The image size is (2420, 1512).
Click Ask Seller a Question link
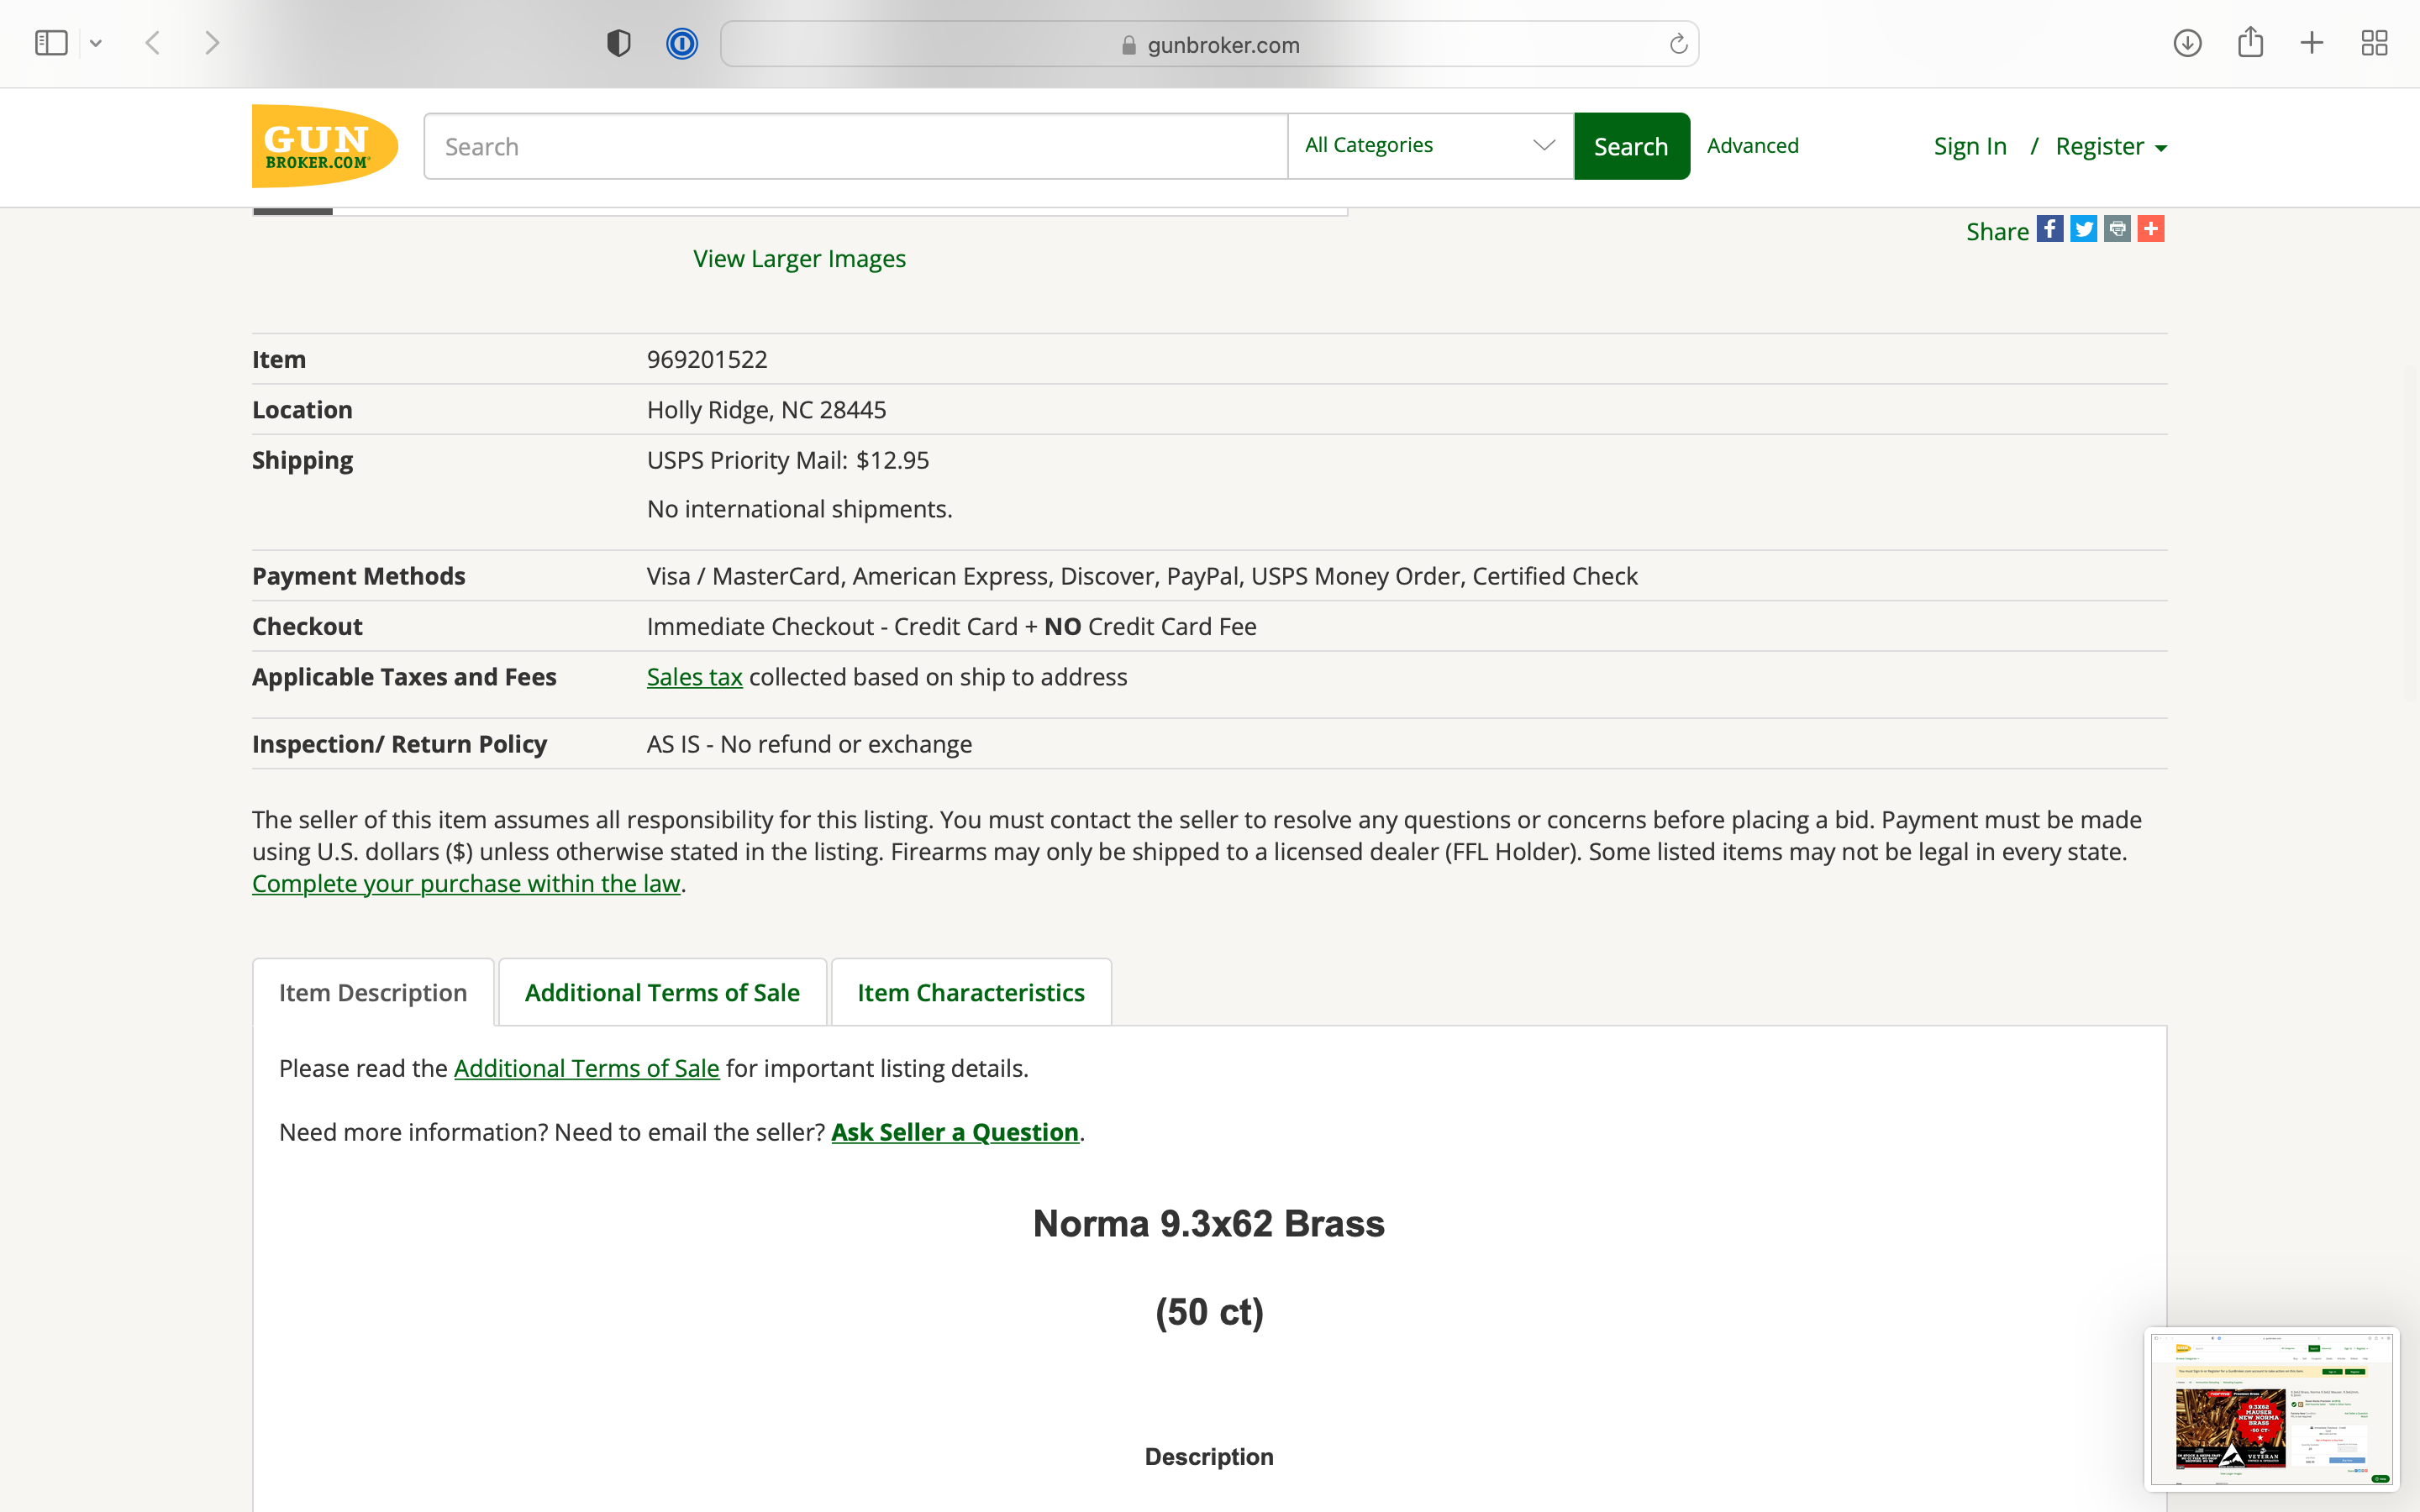point(955,1132)
